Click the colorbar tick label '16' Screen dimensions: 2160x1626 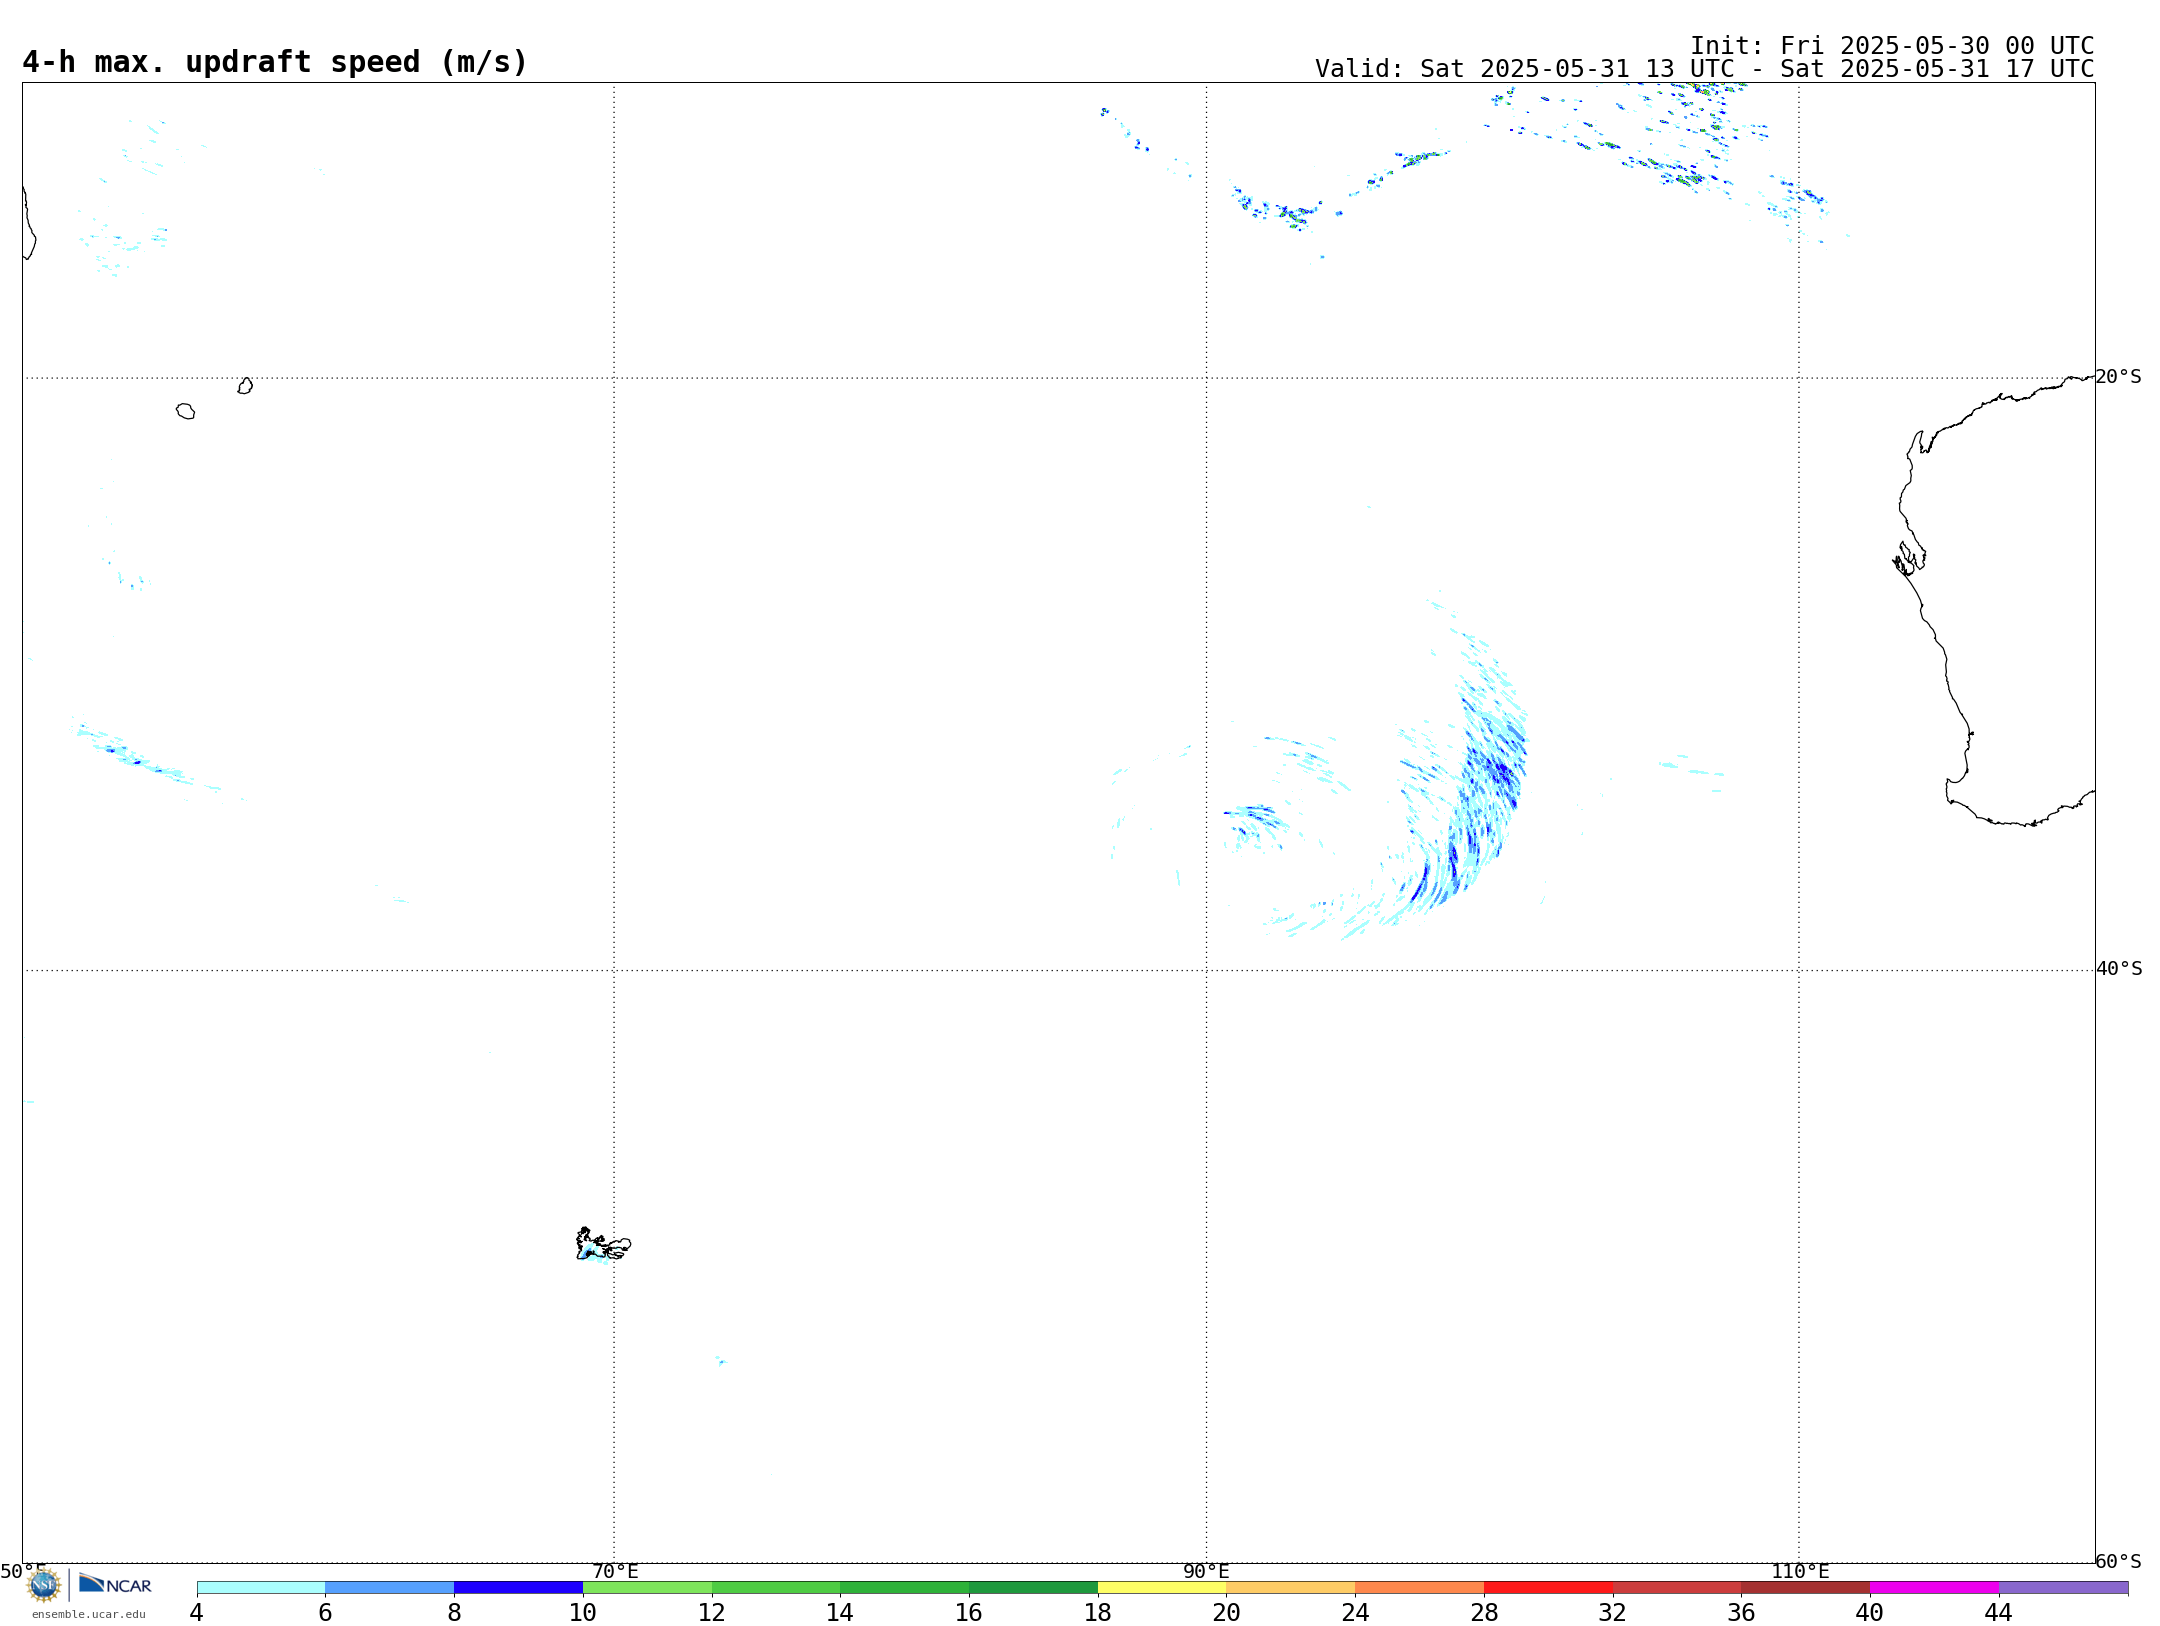(969, 1612)
